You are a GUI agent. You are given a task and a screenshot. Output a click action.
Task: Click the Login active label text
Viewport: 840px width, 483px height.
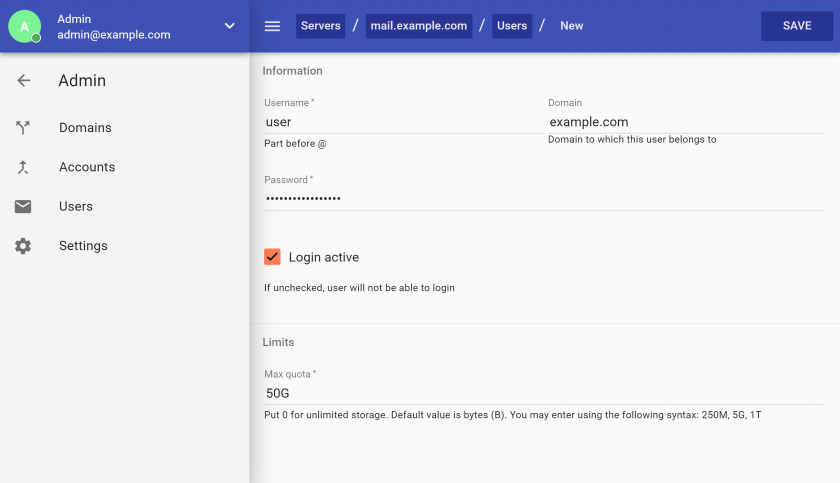click(324, 258)
